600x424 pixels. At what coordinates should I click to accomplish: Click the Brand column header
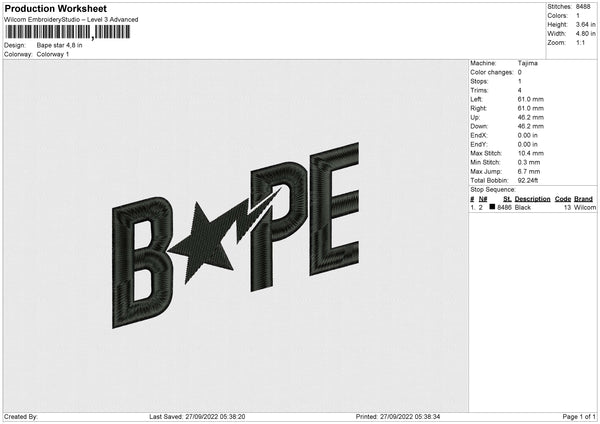(583, 199)
